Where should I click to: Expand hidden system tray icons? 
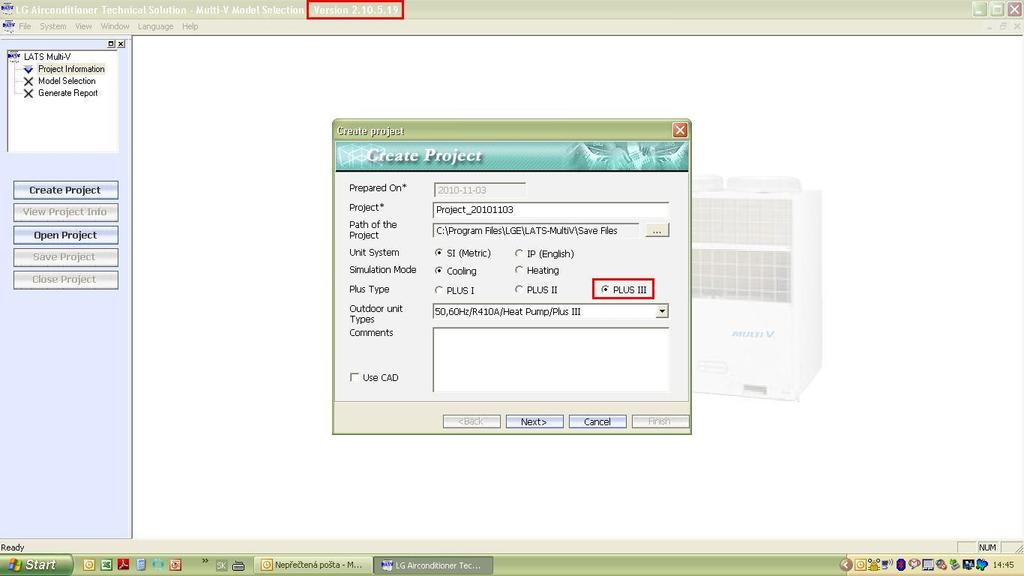click(x=846, y=565)
